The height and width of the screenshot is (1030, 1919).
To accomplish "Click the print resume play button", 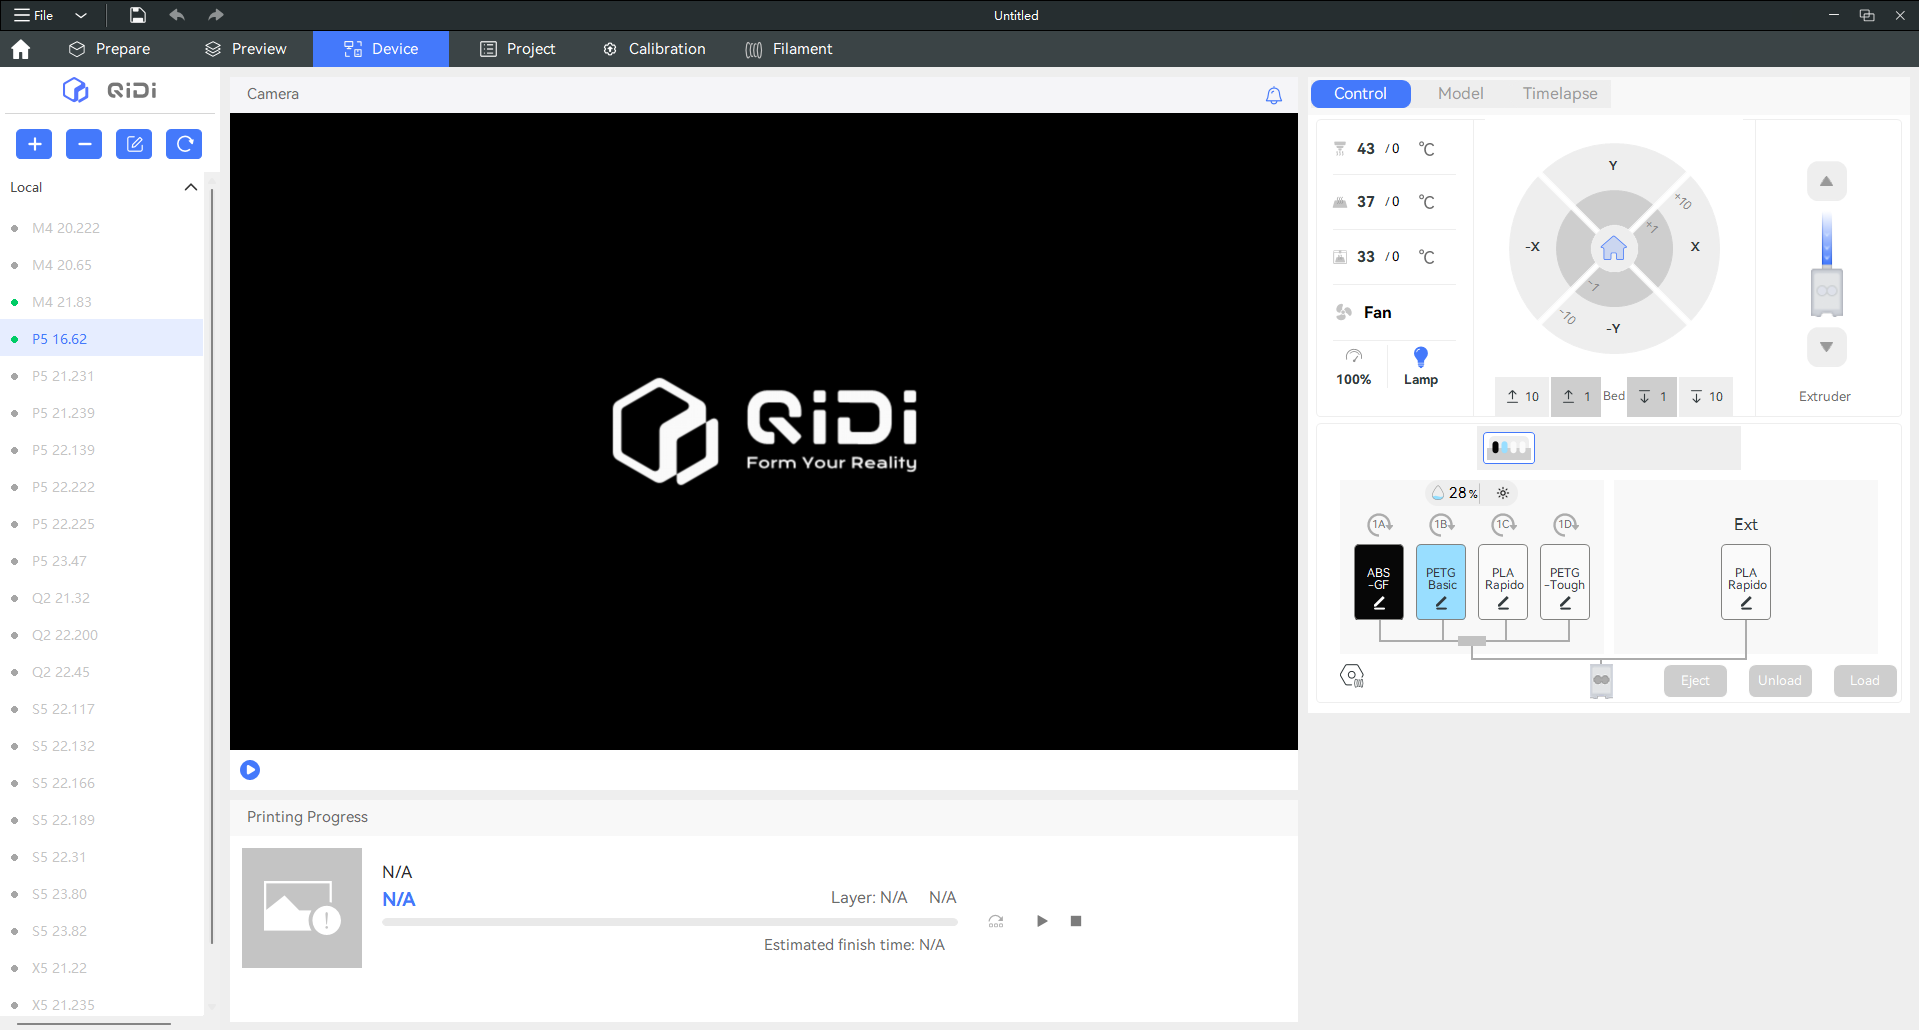I will 1042,921.
